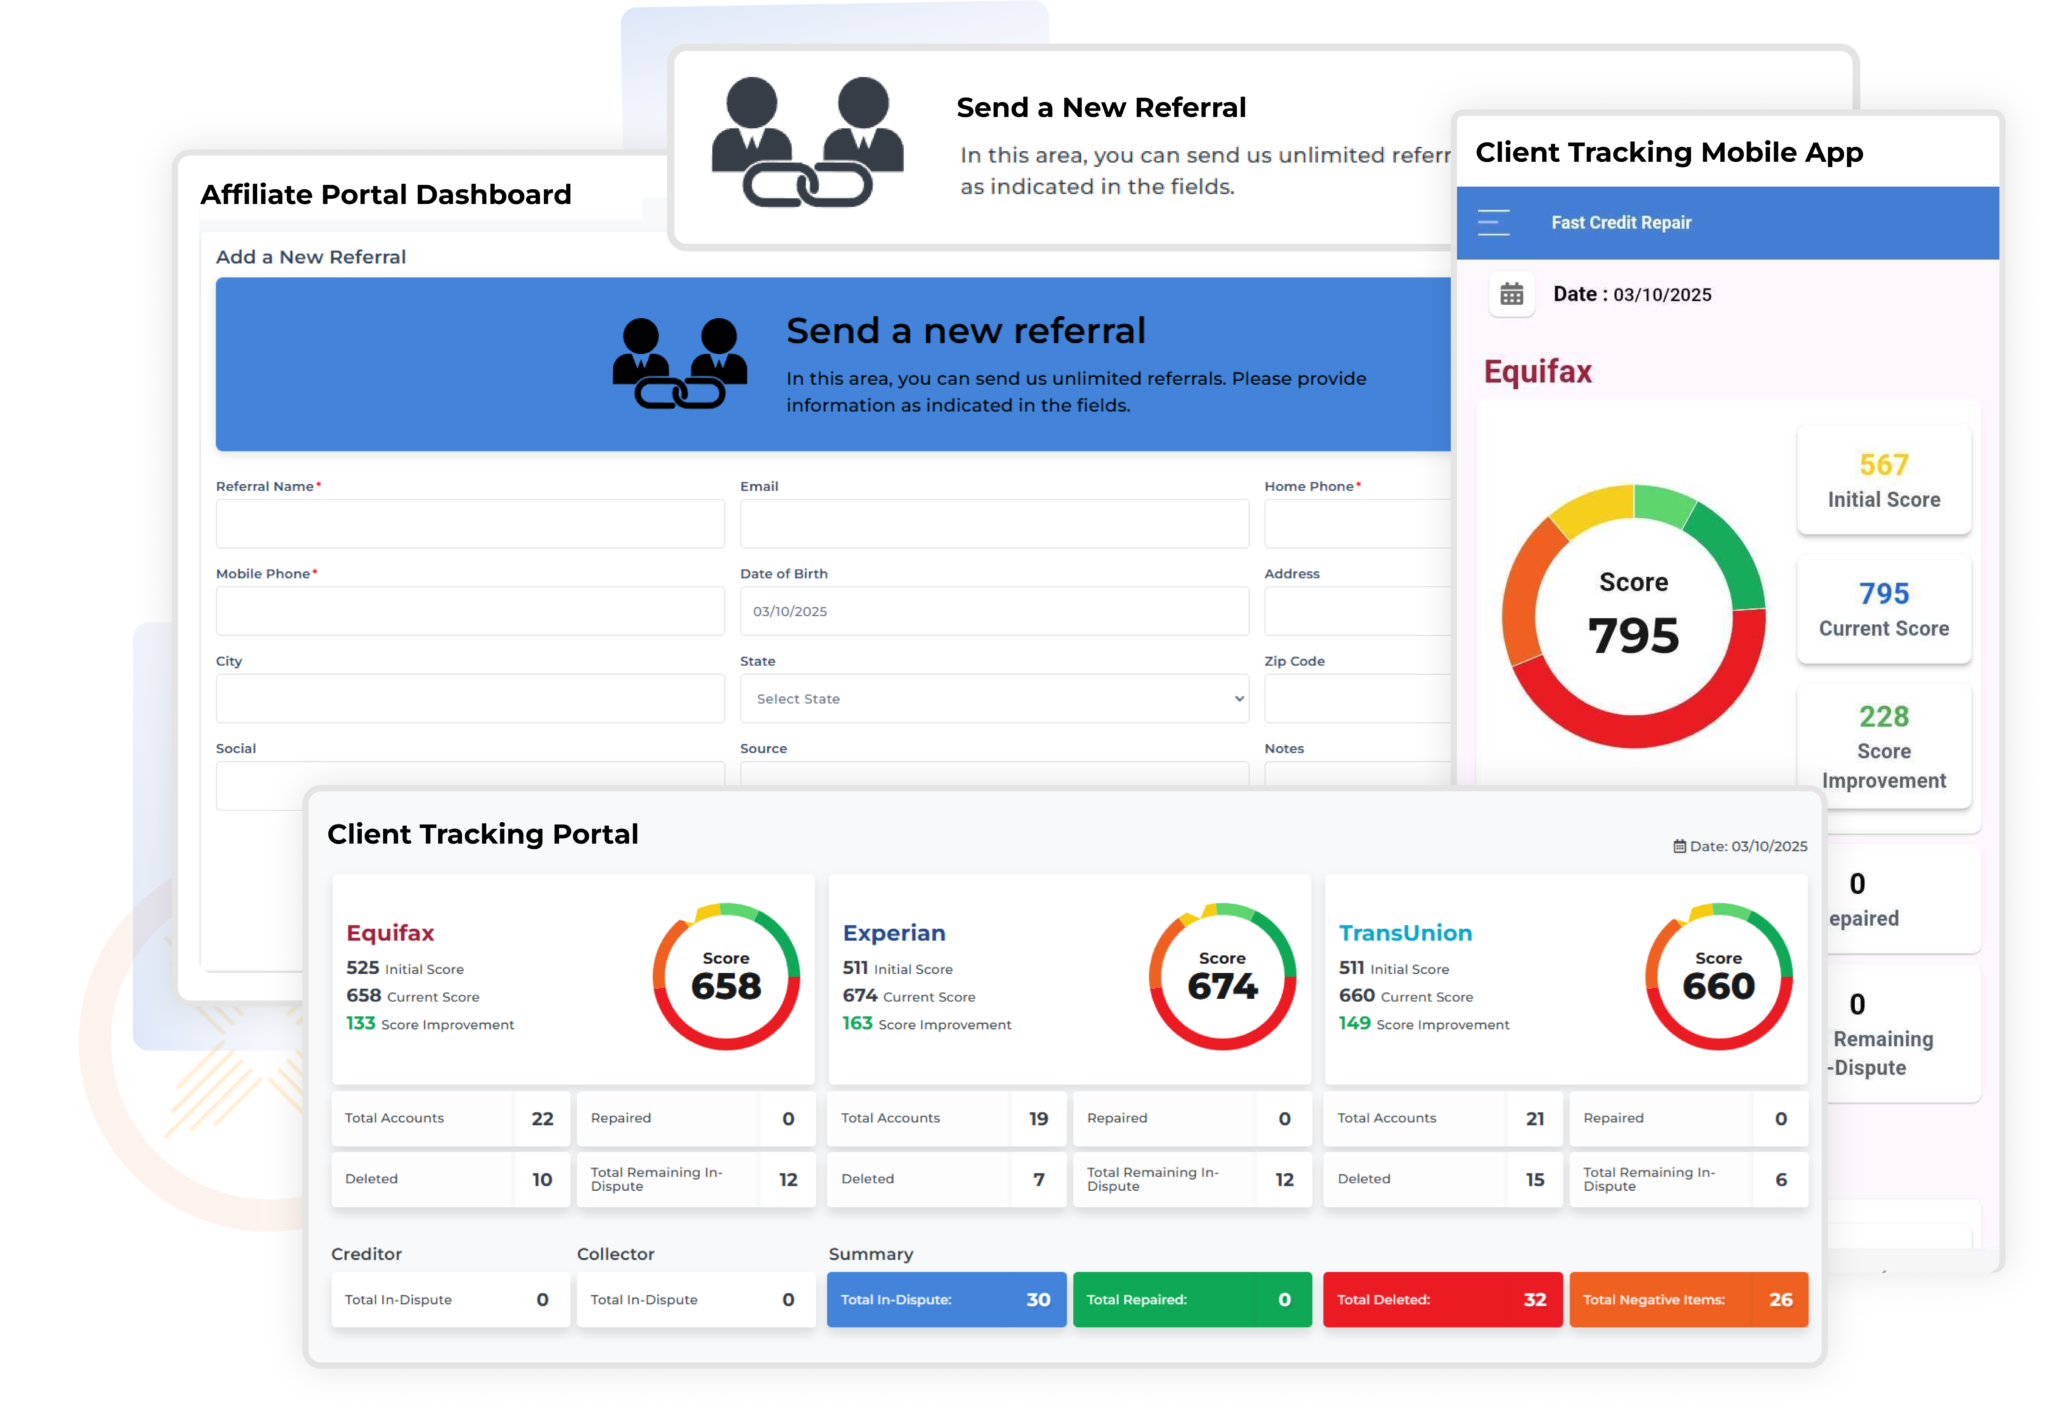Toggle the Fast Credit Repair app header

click(x=1497, y=222)
